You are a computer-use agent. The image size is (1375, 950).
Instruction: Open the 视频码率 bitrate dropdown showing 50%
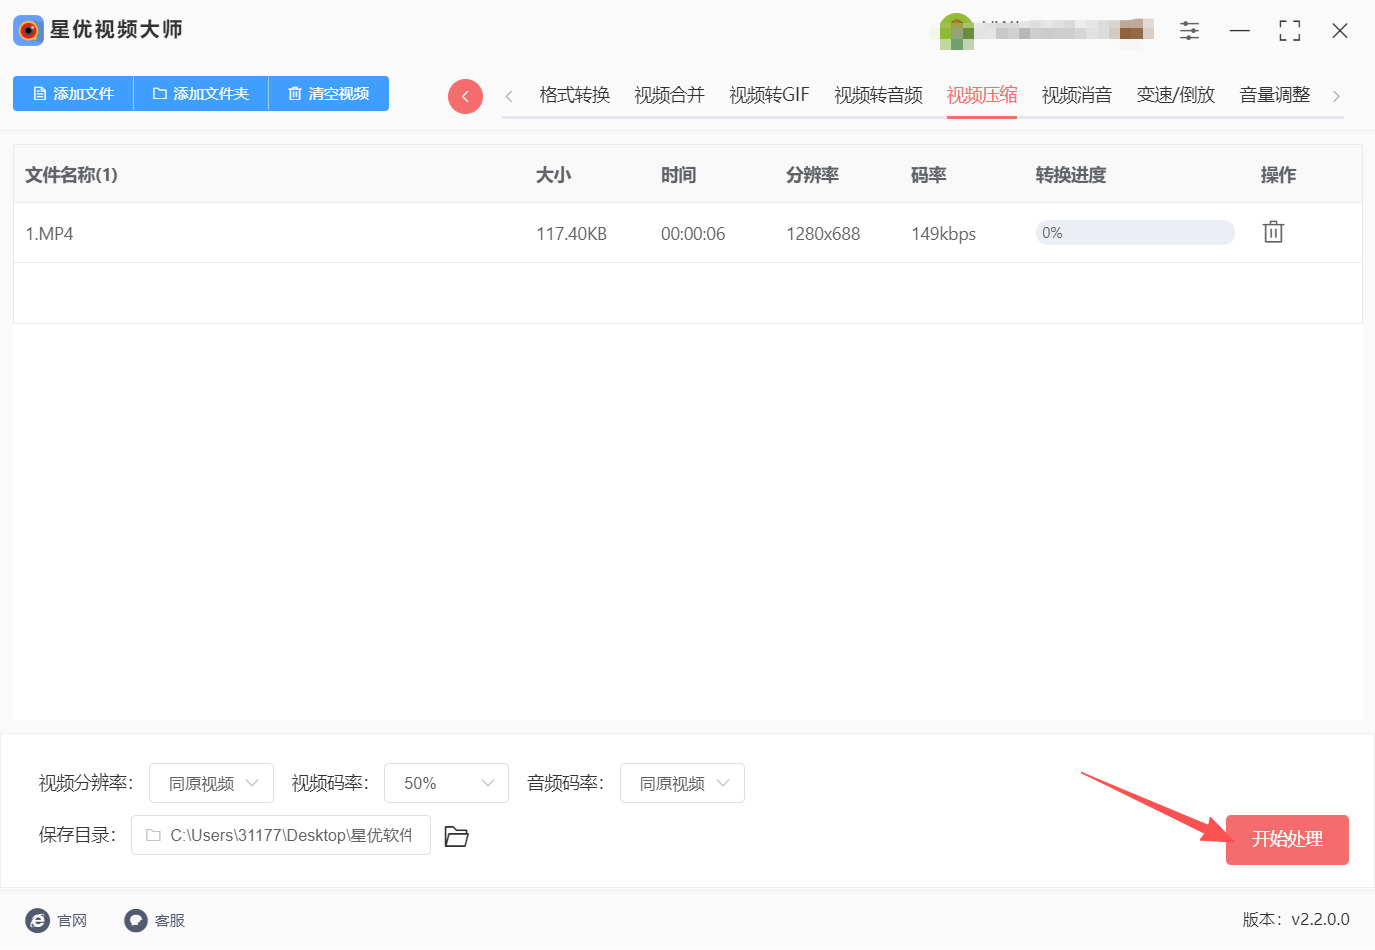pos(446,783)
